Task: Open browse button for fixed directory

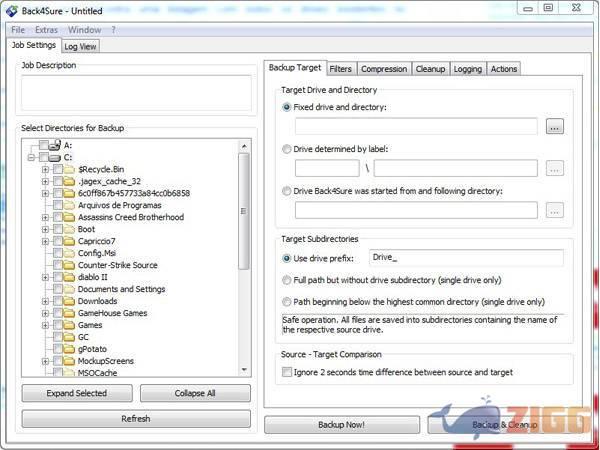Action: pos(555,127)
